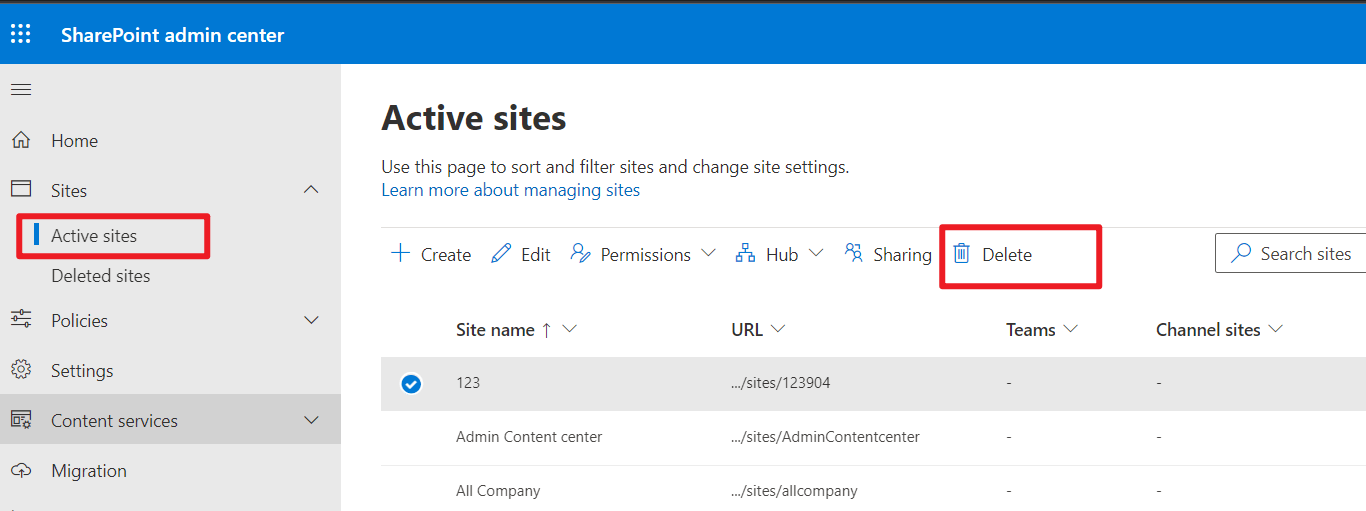
Task: Click the Edit button label
Action: tap(536, 255)
